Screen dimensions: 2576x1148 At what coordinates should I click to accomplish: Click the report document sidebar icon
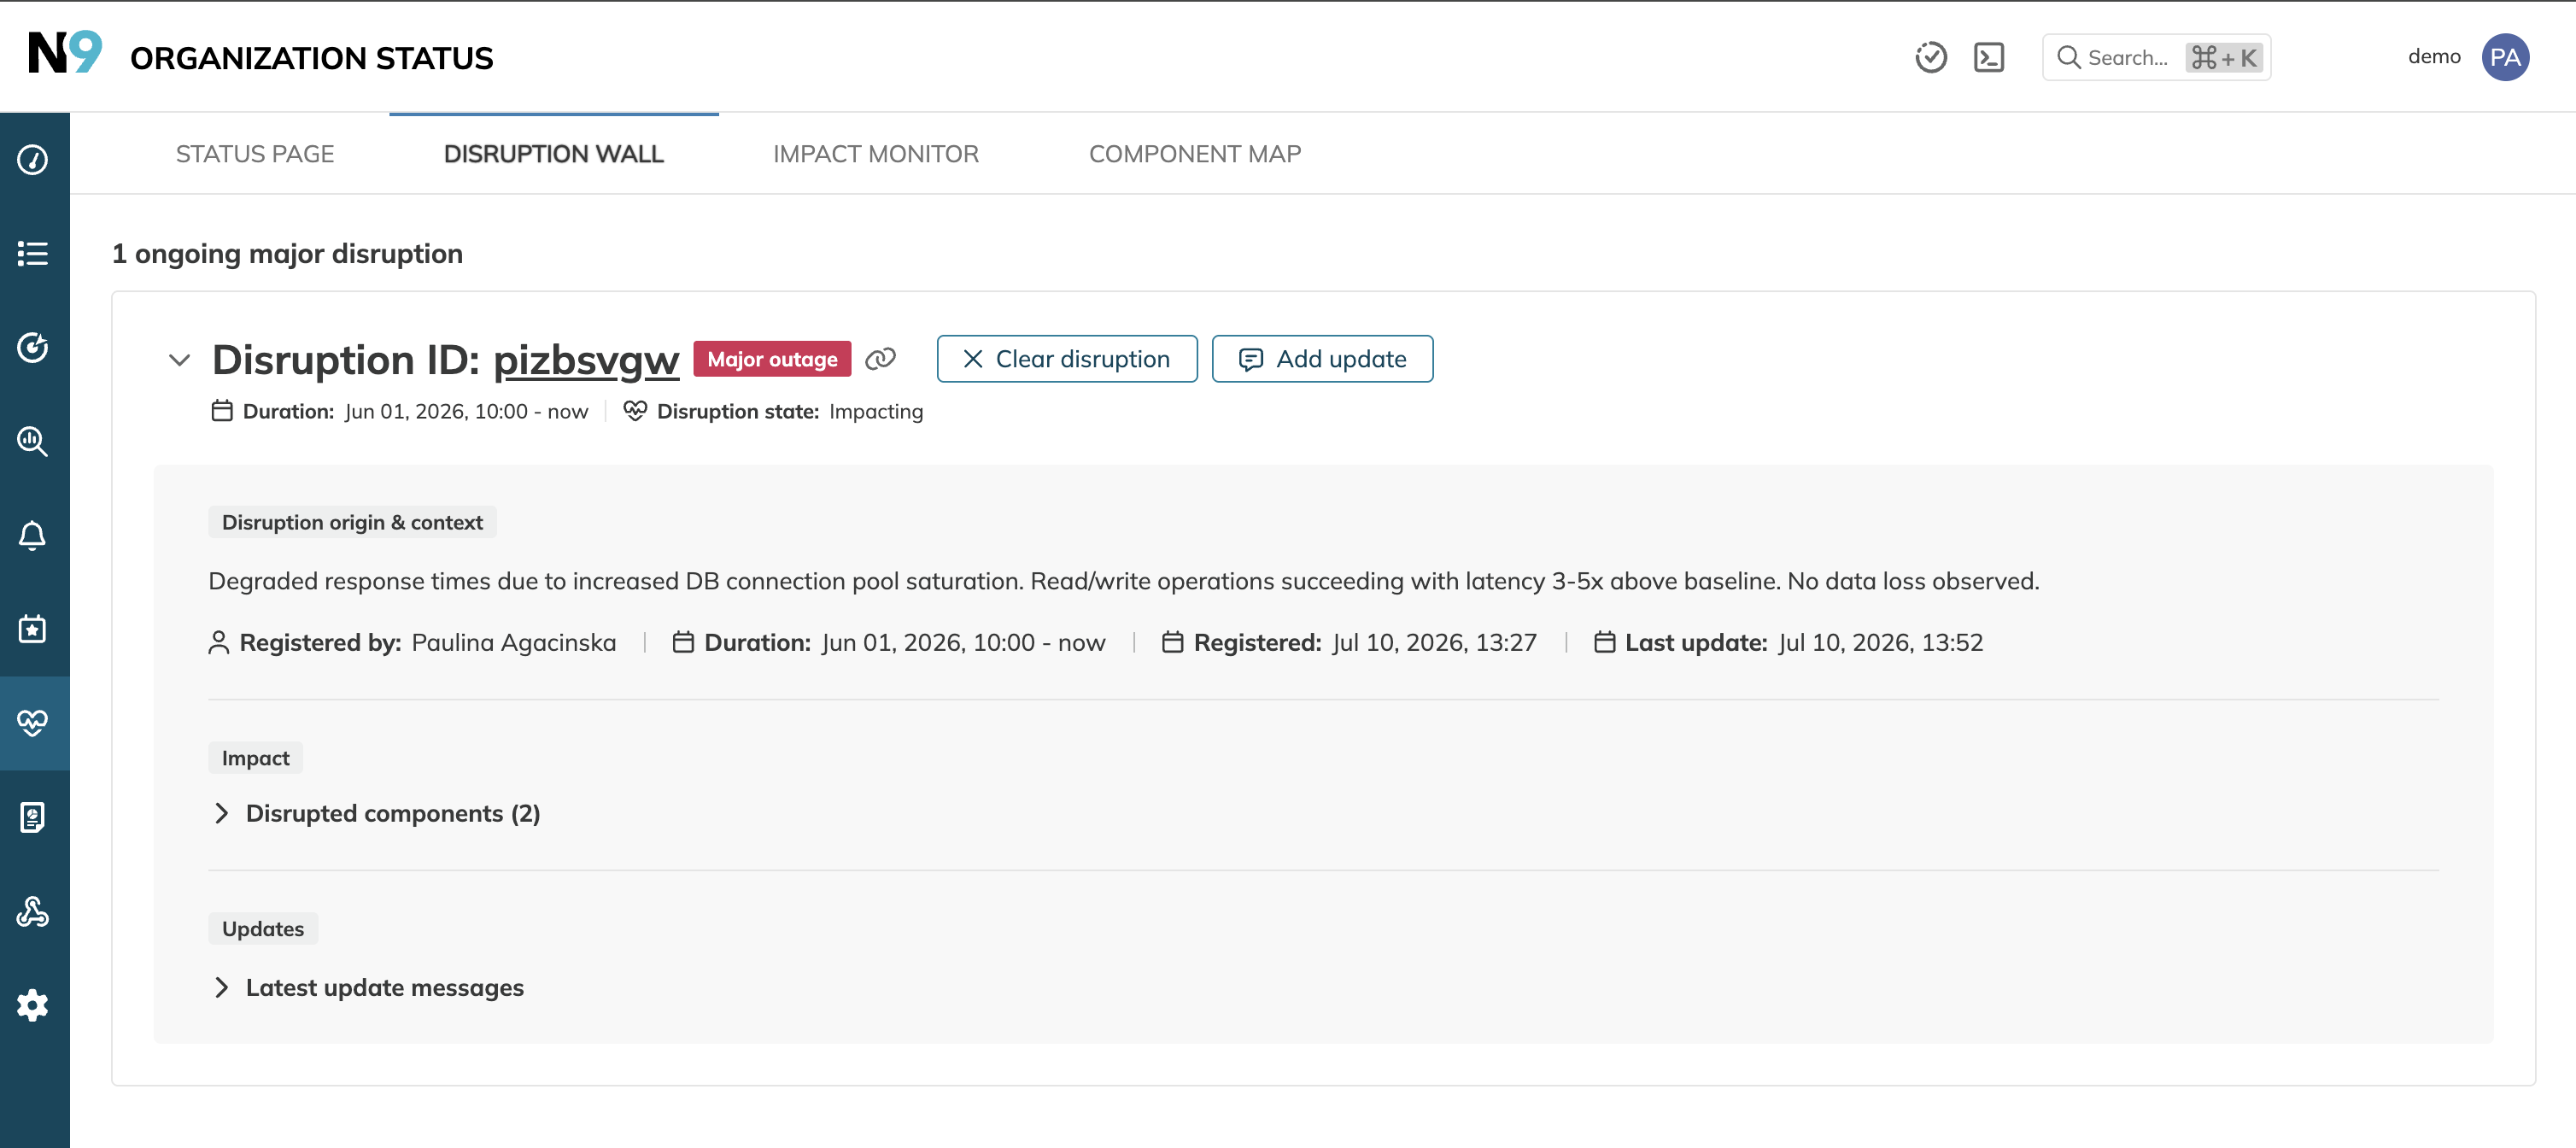(x=33, y=817)
